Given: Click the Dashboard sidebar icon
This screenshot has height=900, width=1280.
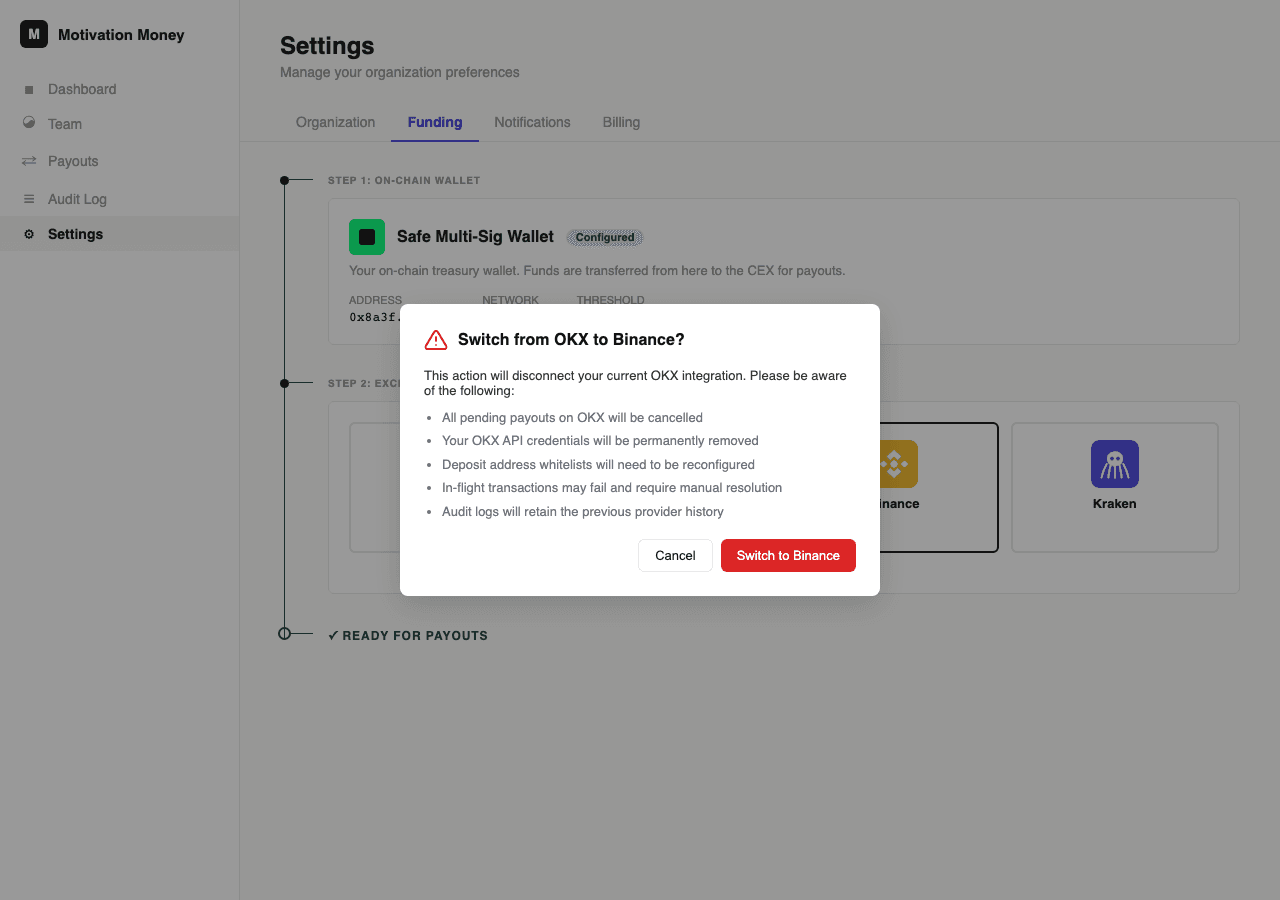Looking at the screenshot, I should click(29, 90).
